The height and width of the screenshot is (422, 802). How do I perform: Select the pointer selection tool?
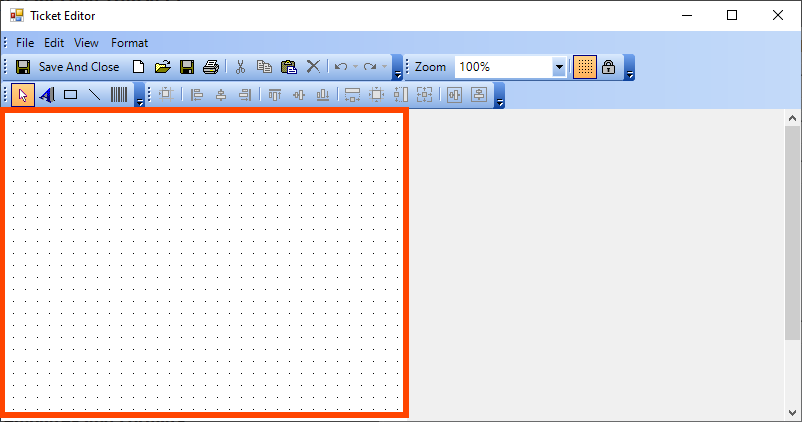point(24,95)
